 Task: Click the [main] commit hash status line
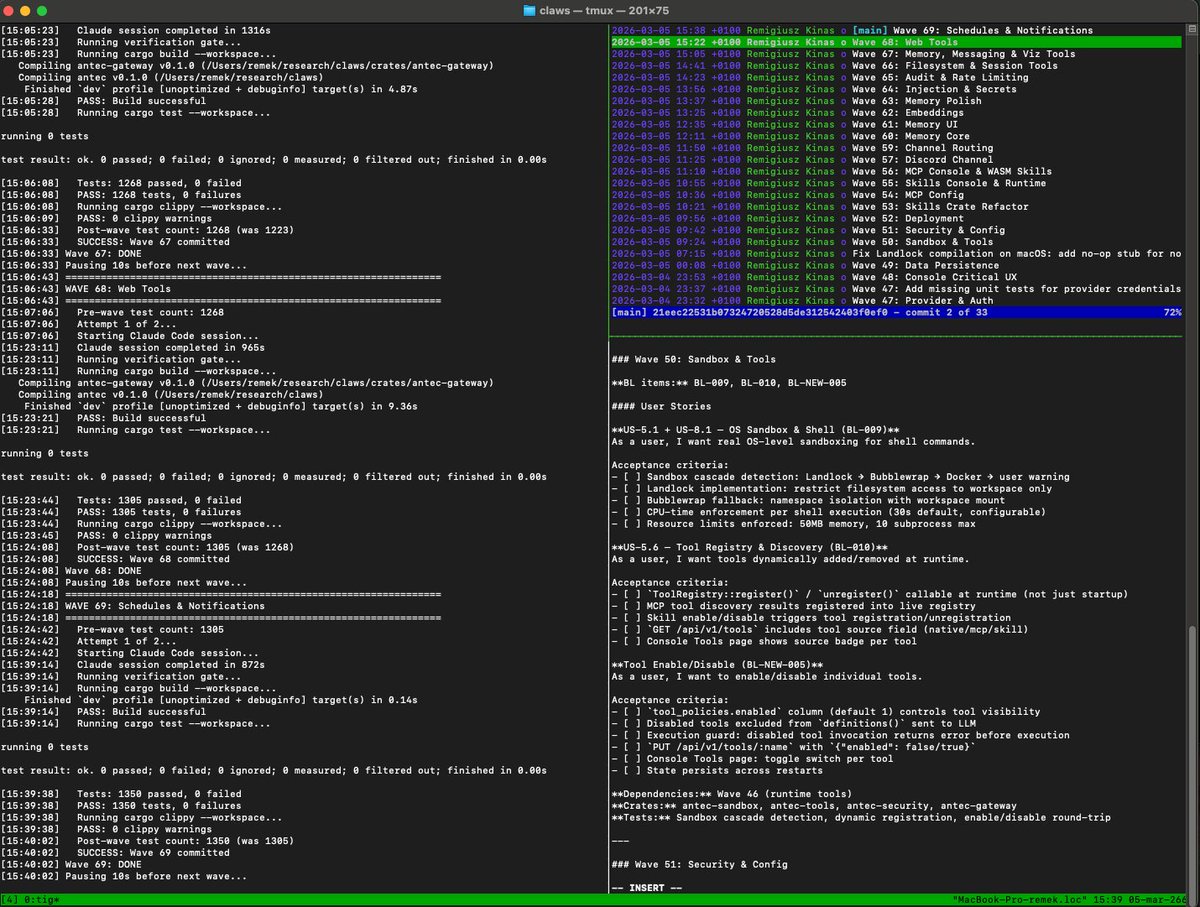click(897, 312)
